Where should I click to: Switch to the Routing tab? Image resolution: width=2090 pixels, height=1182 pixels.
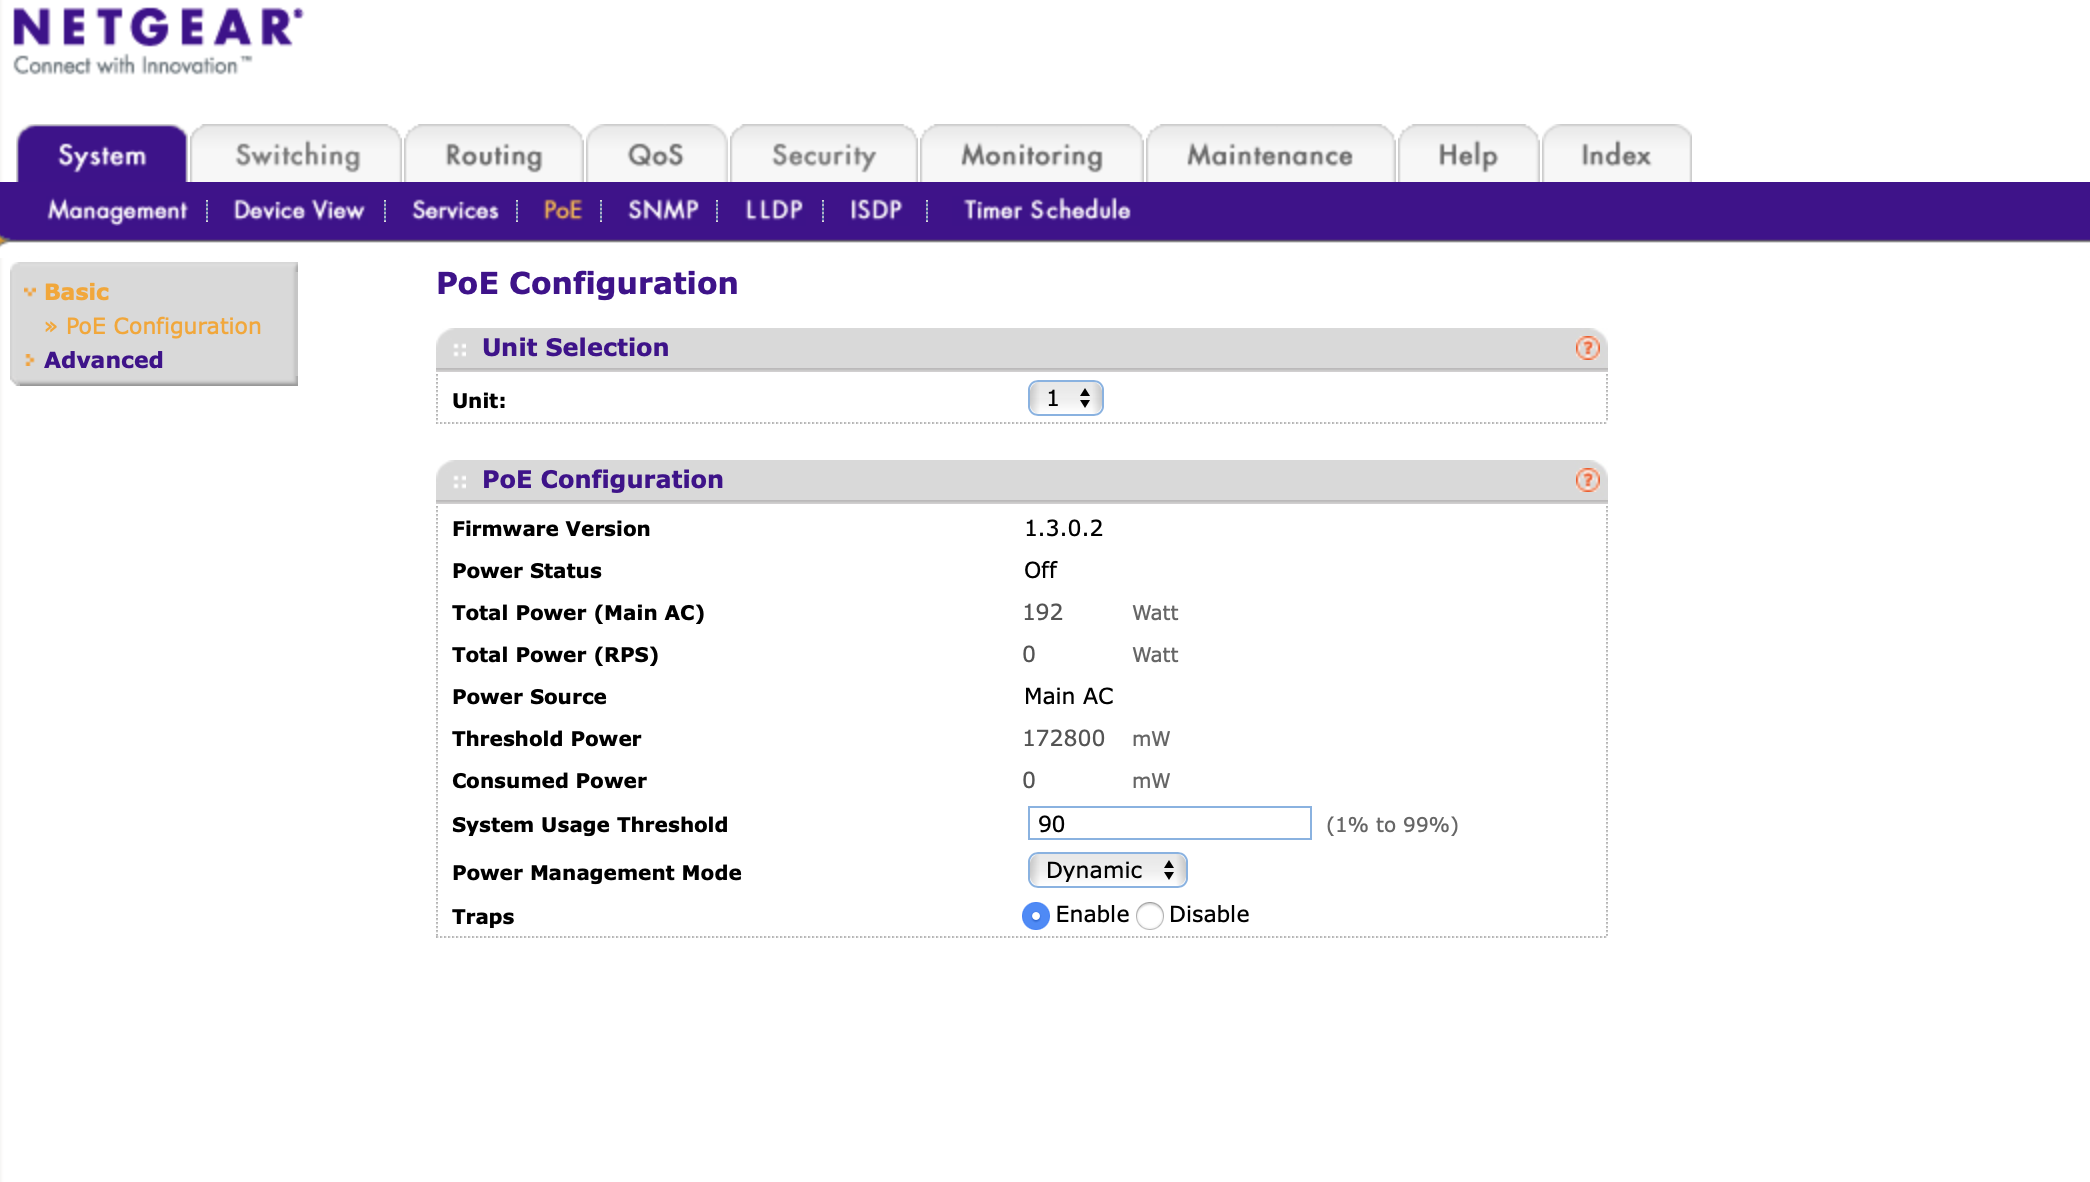(x=494, y=155)
